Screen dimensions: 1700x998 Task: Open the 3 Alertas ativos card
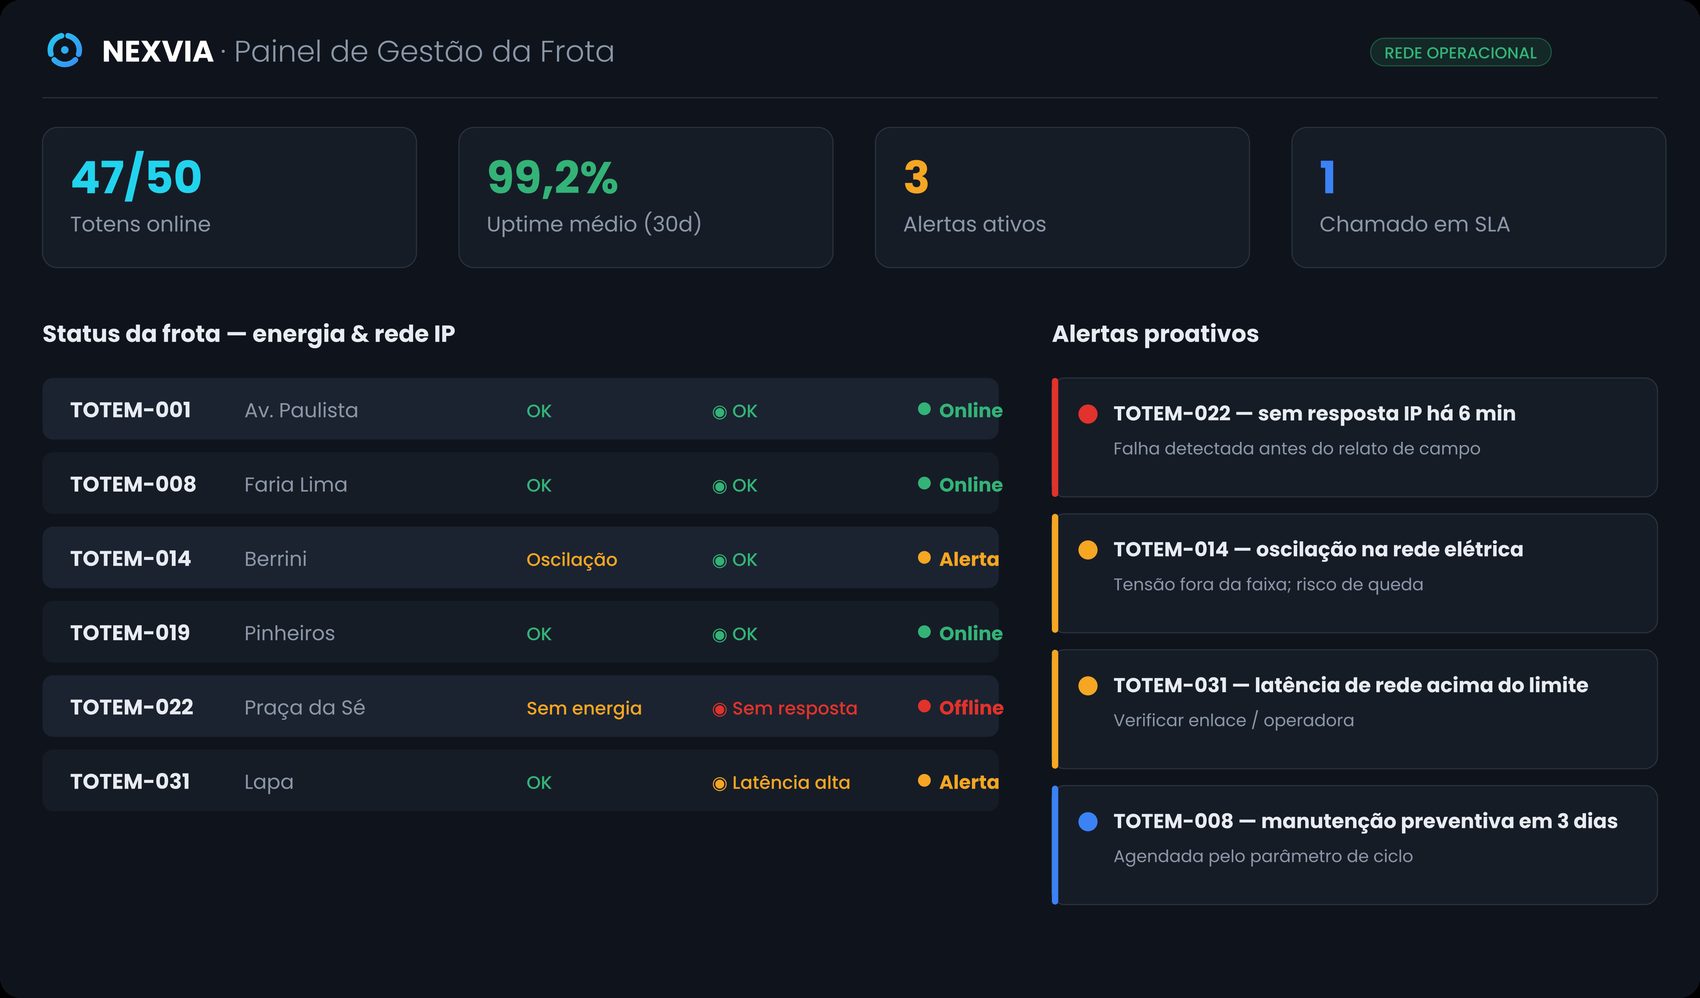[x=1062, y=197]
